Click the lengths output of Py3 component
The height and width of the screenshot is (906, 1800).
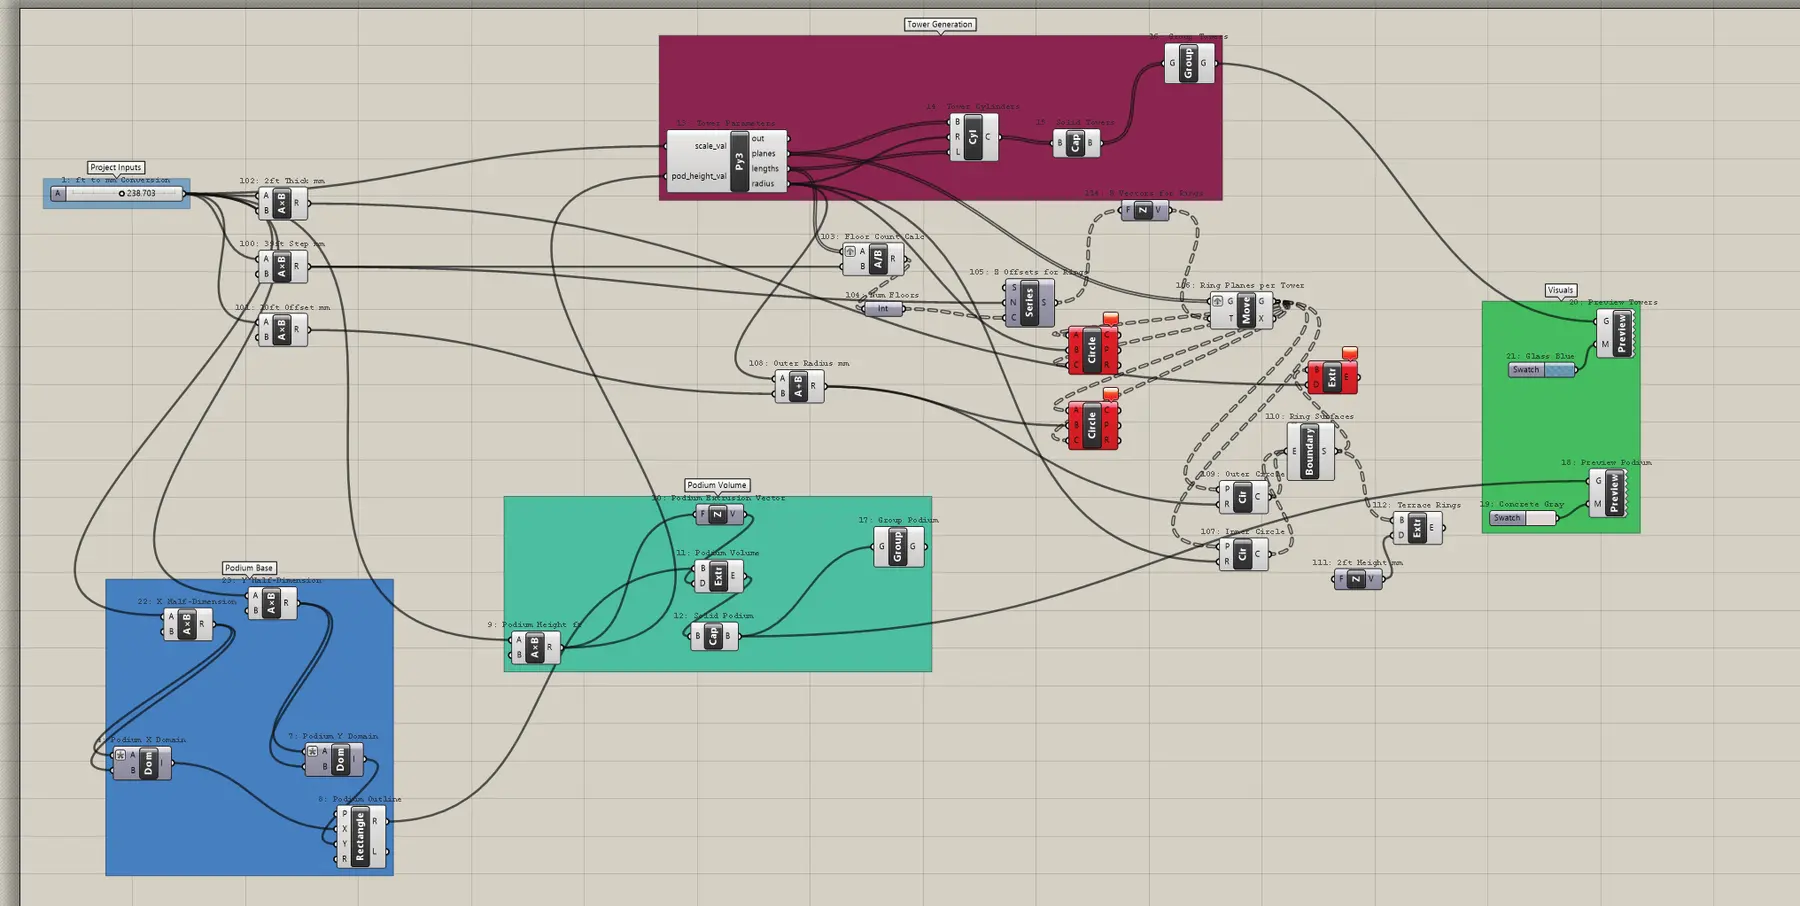click(765, 169)
